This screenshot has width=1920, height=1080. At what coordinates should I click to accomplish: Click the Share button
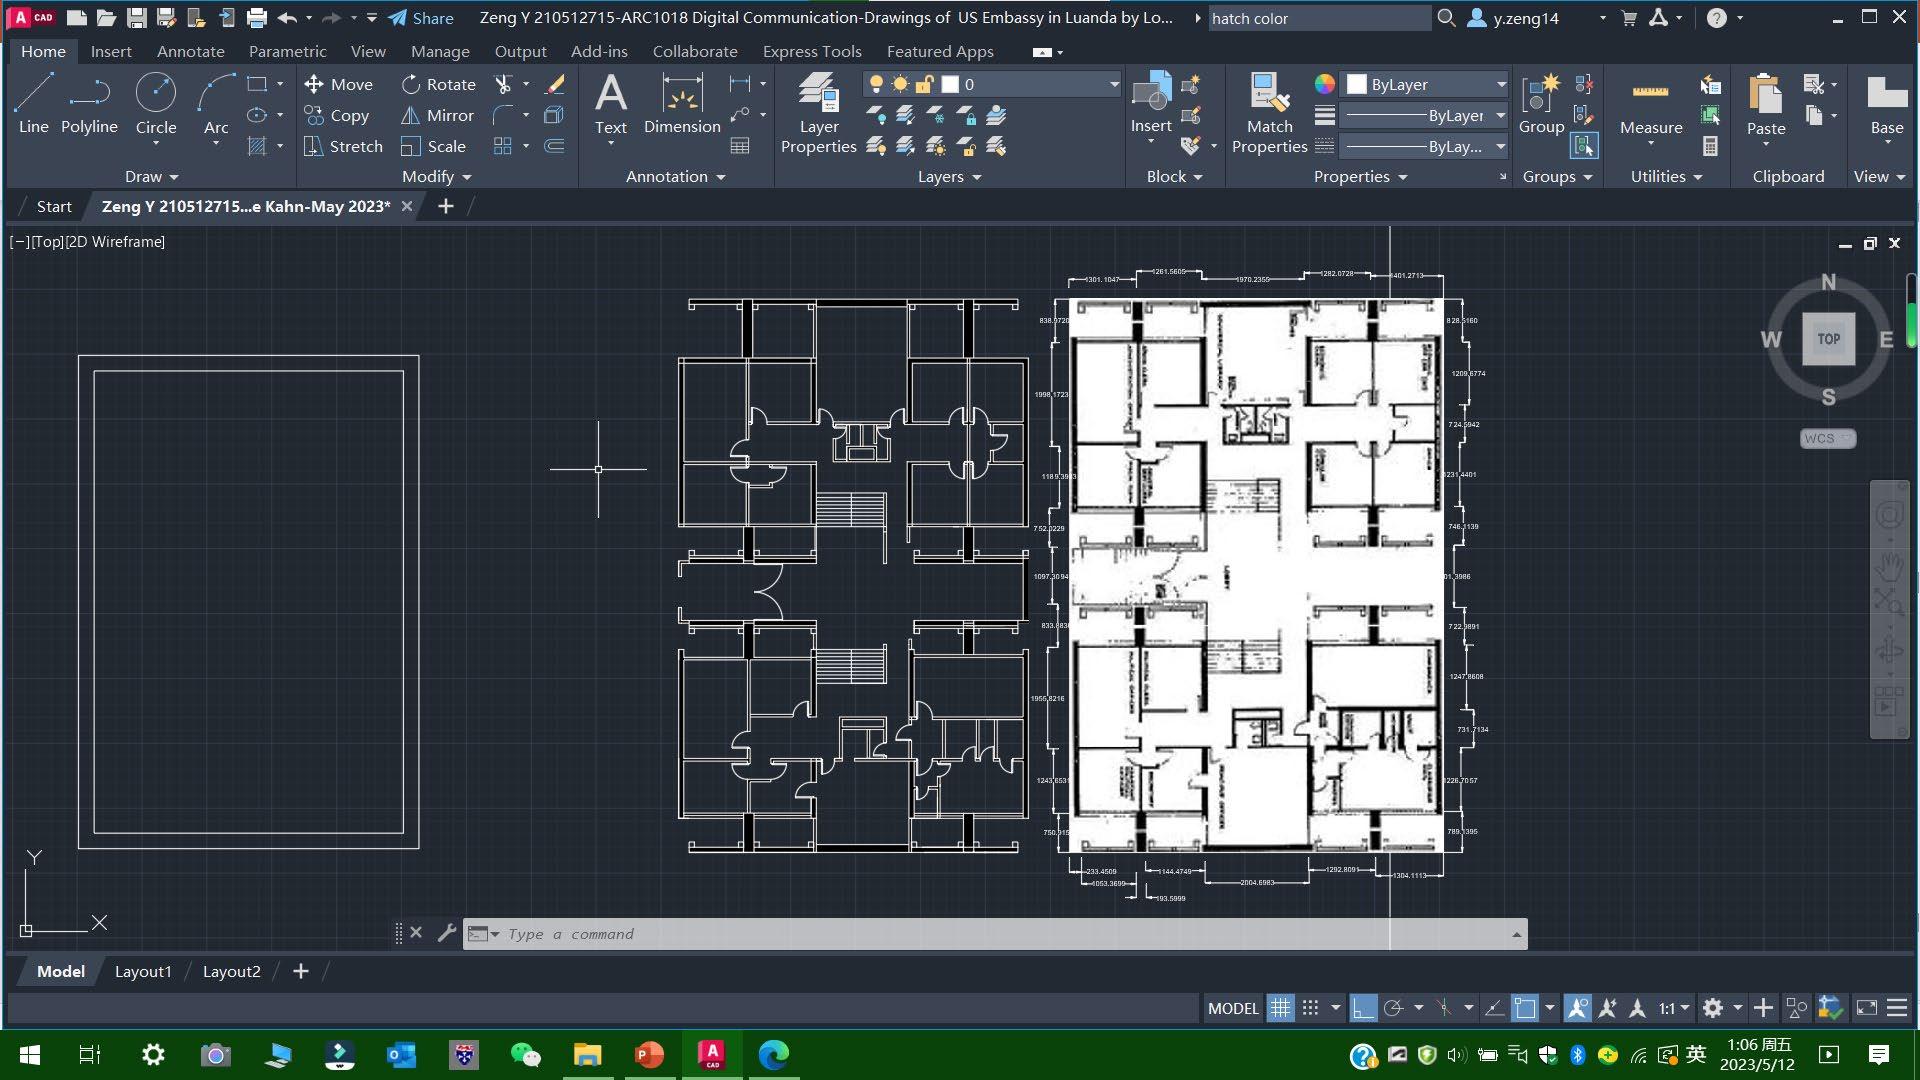click(x=421, y=18)
